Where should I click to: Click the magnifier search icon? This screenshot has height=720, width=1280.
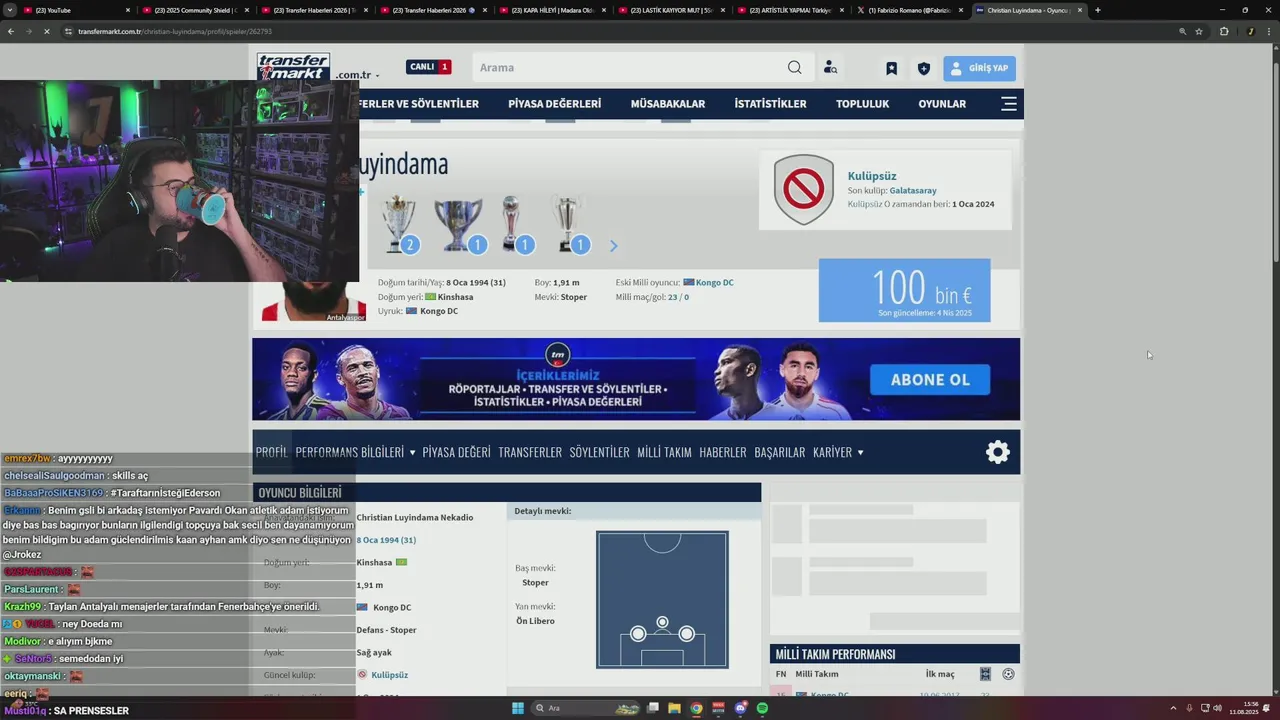click(794, 67)
